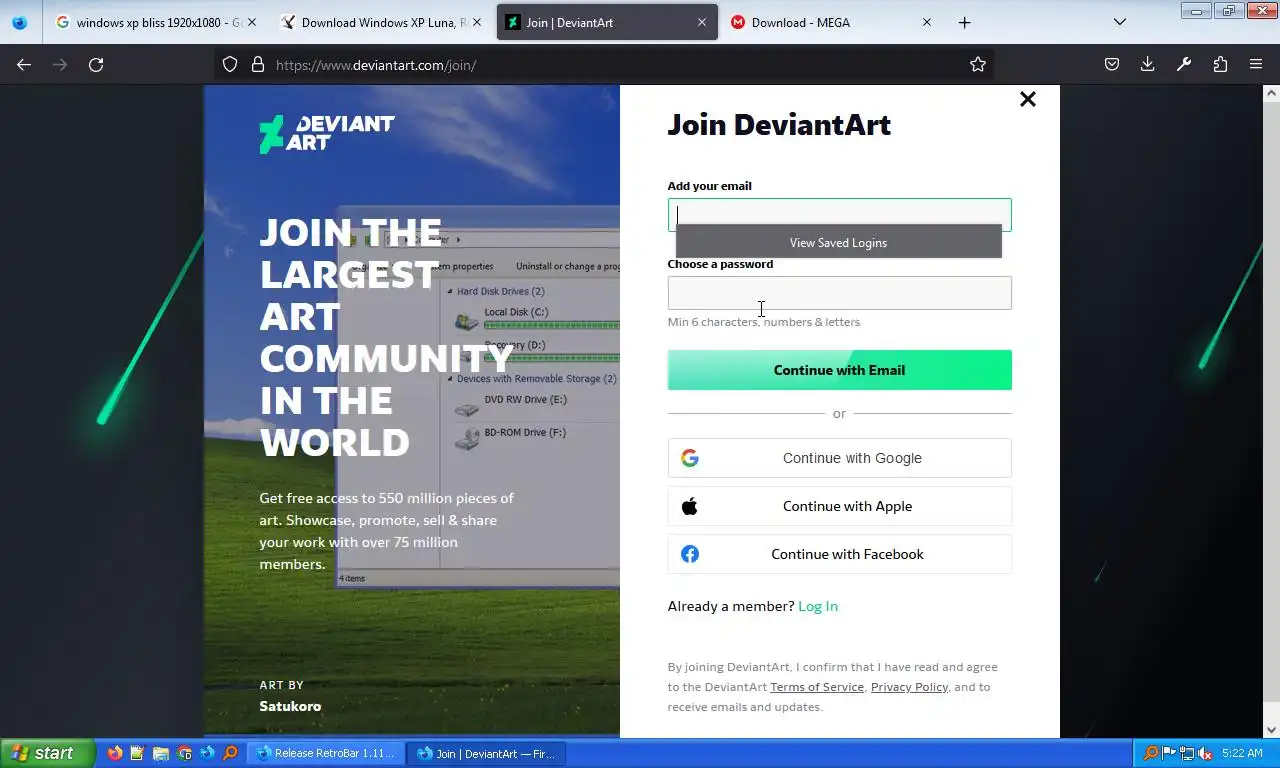Select the Join | DeviantArt taskbar button
This screenshot has height=768, width=1280.
click(487, 753)
